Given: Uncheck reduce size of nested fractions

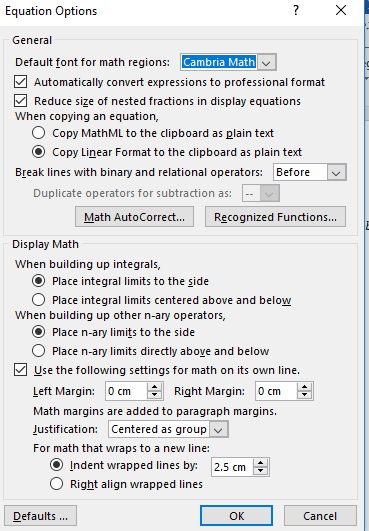Looking at the screenshot, I should click(x=21, y=101).
